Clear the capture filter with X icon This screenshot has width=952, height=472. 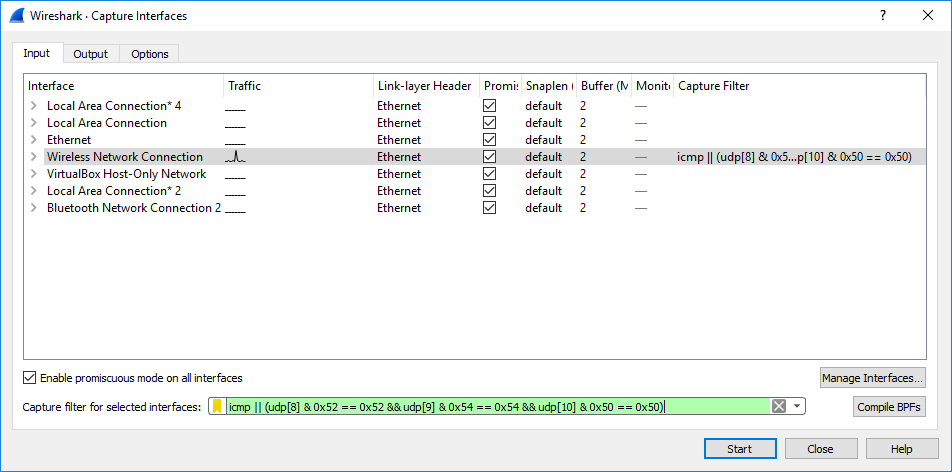pyautogui.click(x=778, y=406)
